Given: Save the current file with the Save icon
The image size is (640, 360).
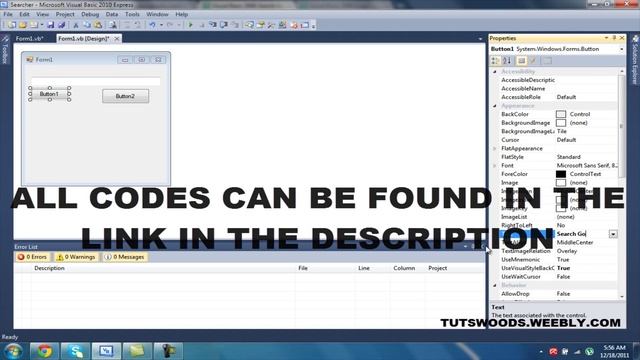Looking at the screenshot, I should tap(51, 25).
